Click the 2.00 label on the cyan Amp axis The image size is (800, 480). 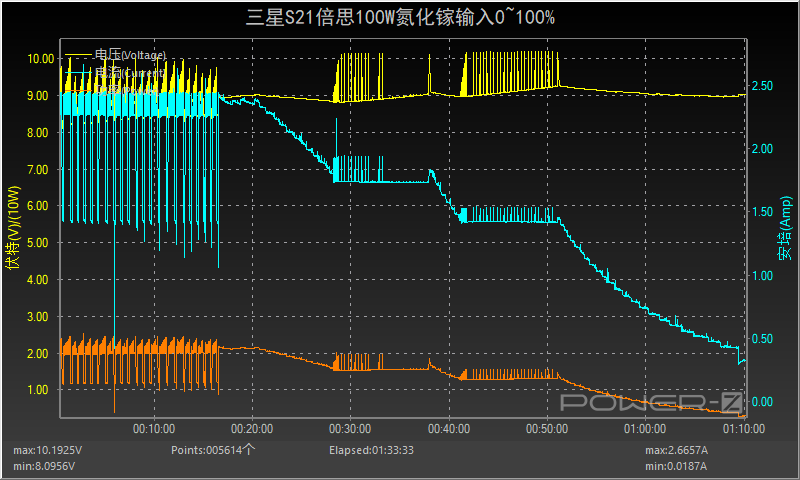click(762, 148)
